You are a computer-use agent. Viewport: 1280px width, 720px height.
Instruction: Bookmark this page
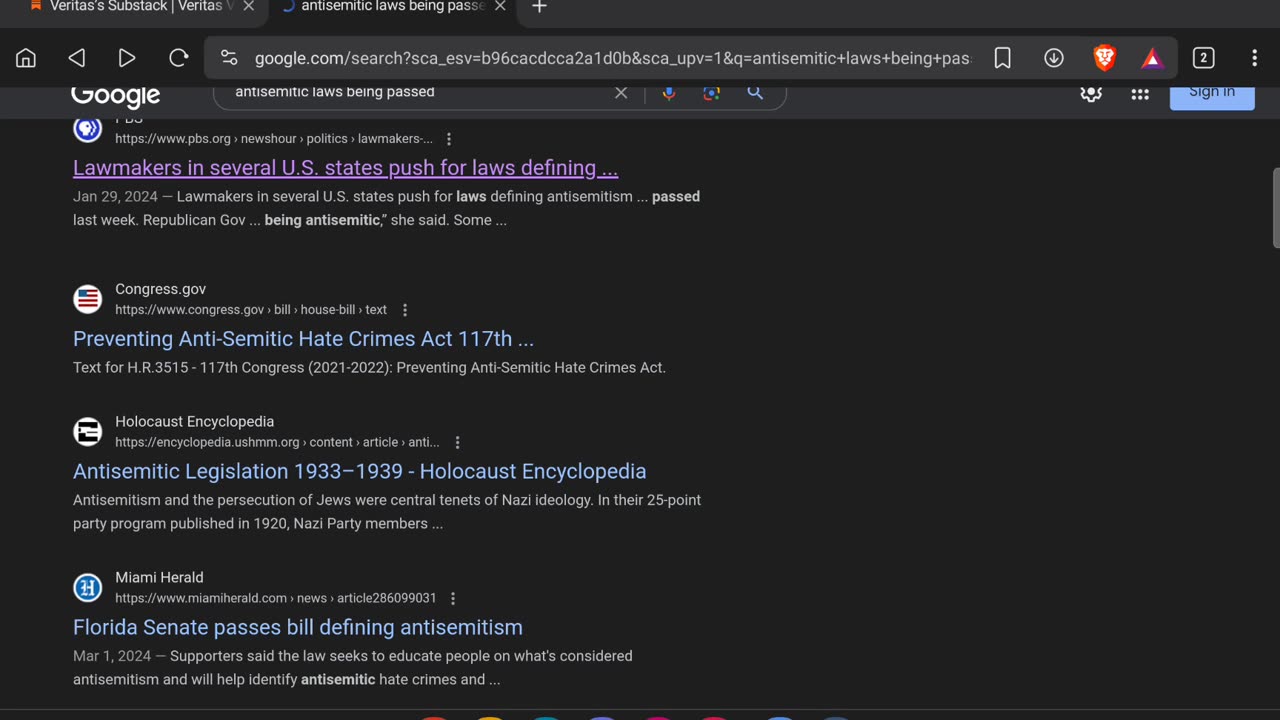1003,58
